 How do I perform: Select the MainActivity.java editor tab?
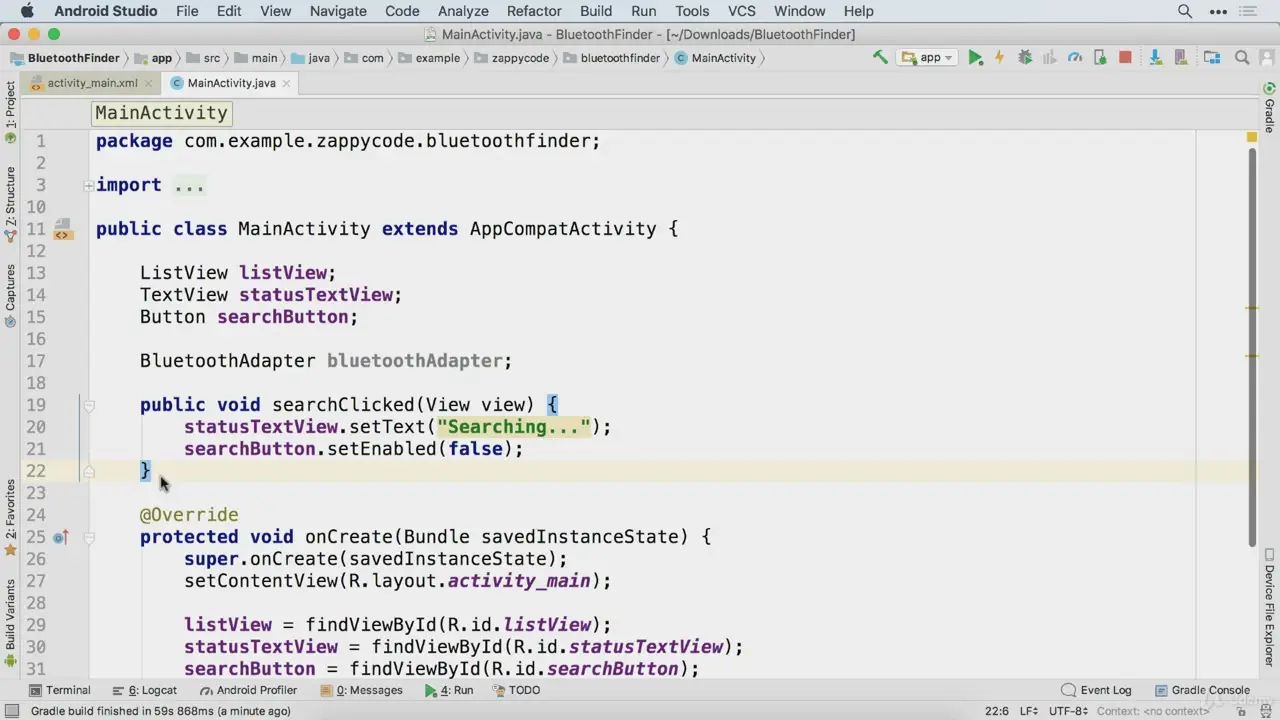(x=231, y=83)
